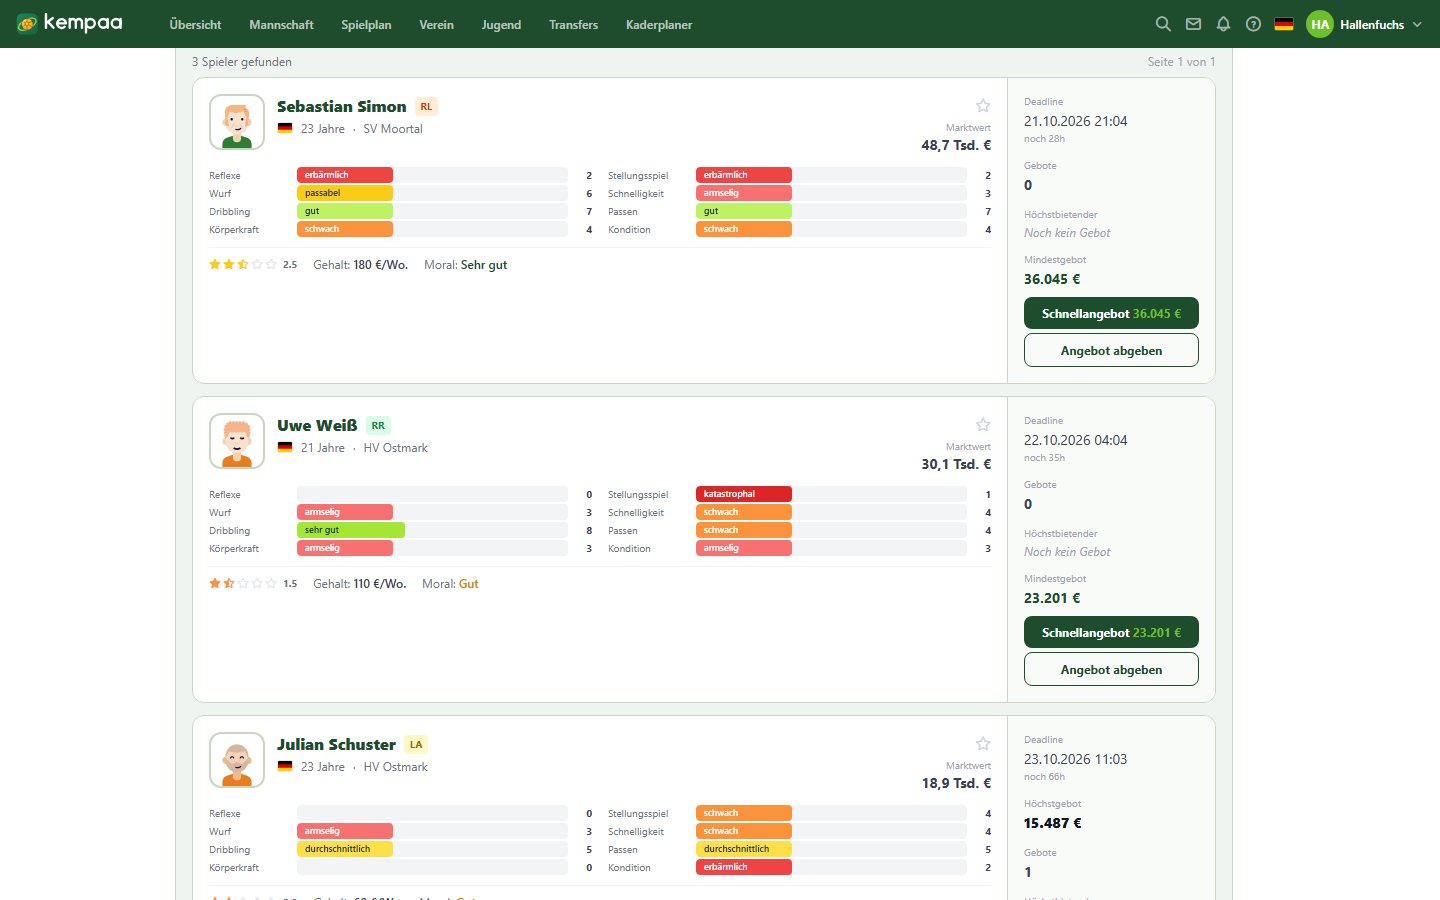Favorite Julian Schuster with the star
This screenshot has height=900, width=1440.
tap(983, 744)
